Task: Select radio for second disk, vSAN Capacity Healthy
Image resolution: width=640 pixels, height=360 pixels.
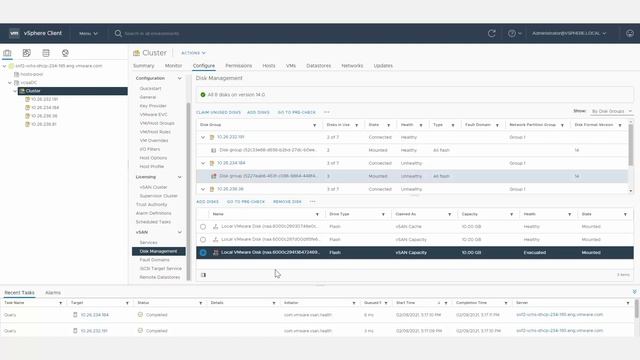Action: click(203, 240)
